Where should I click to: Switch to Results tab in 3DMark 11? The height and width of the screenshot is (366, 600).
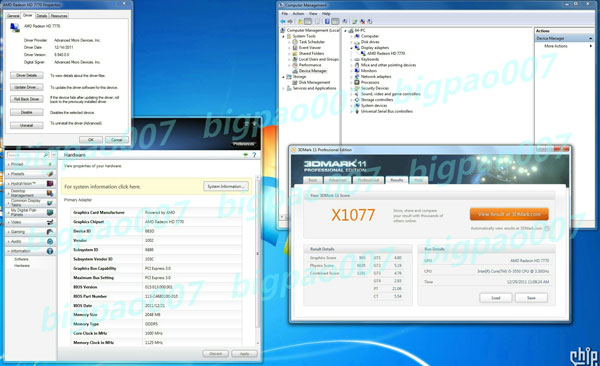click(397, 180)
